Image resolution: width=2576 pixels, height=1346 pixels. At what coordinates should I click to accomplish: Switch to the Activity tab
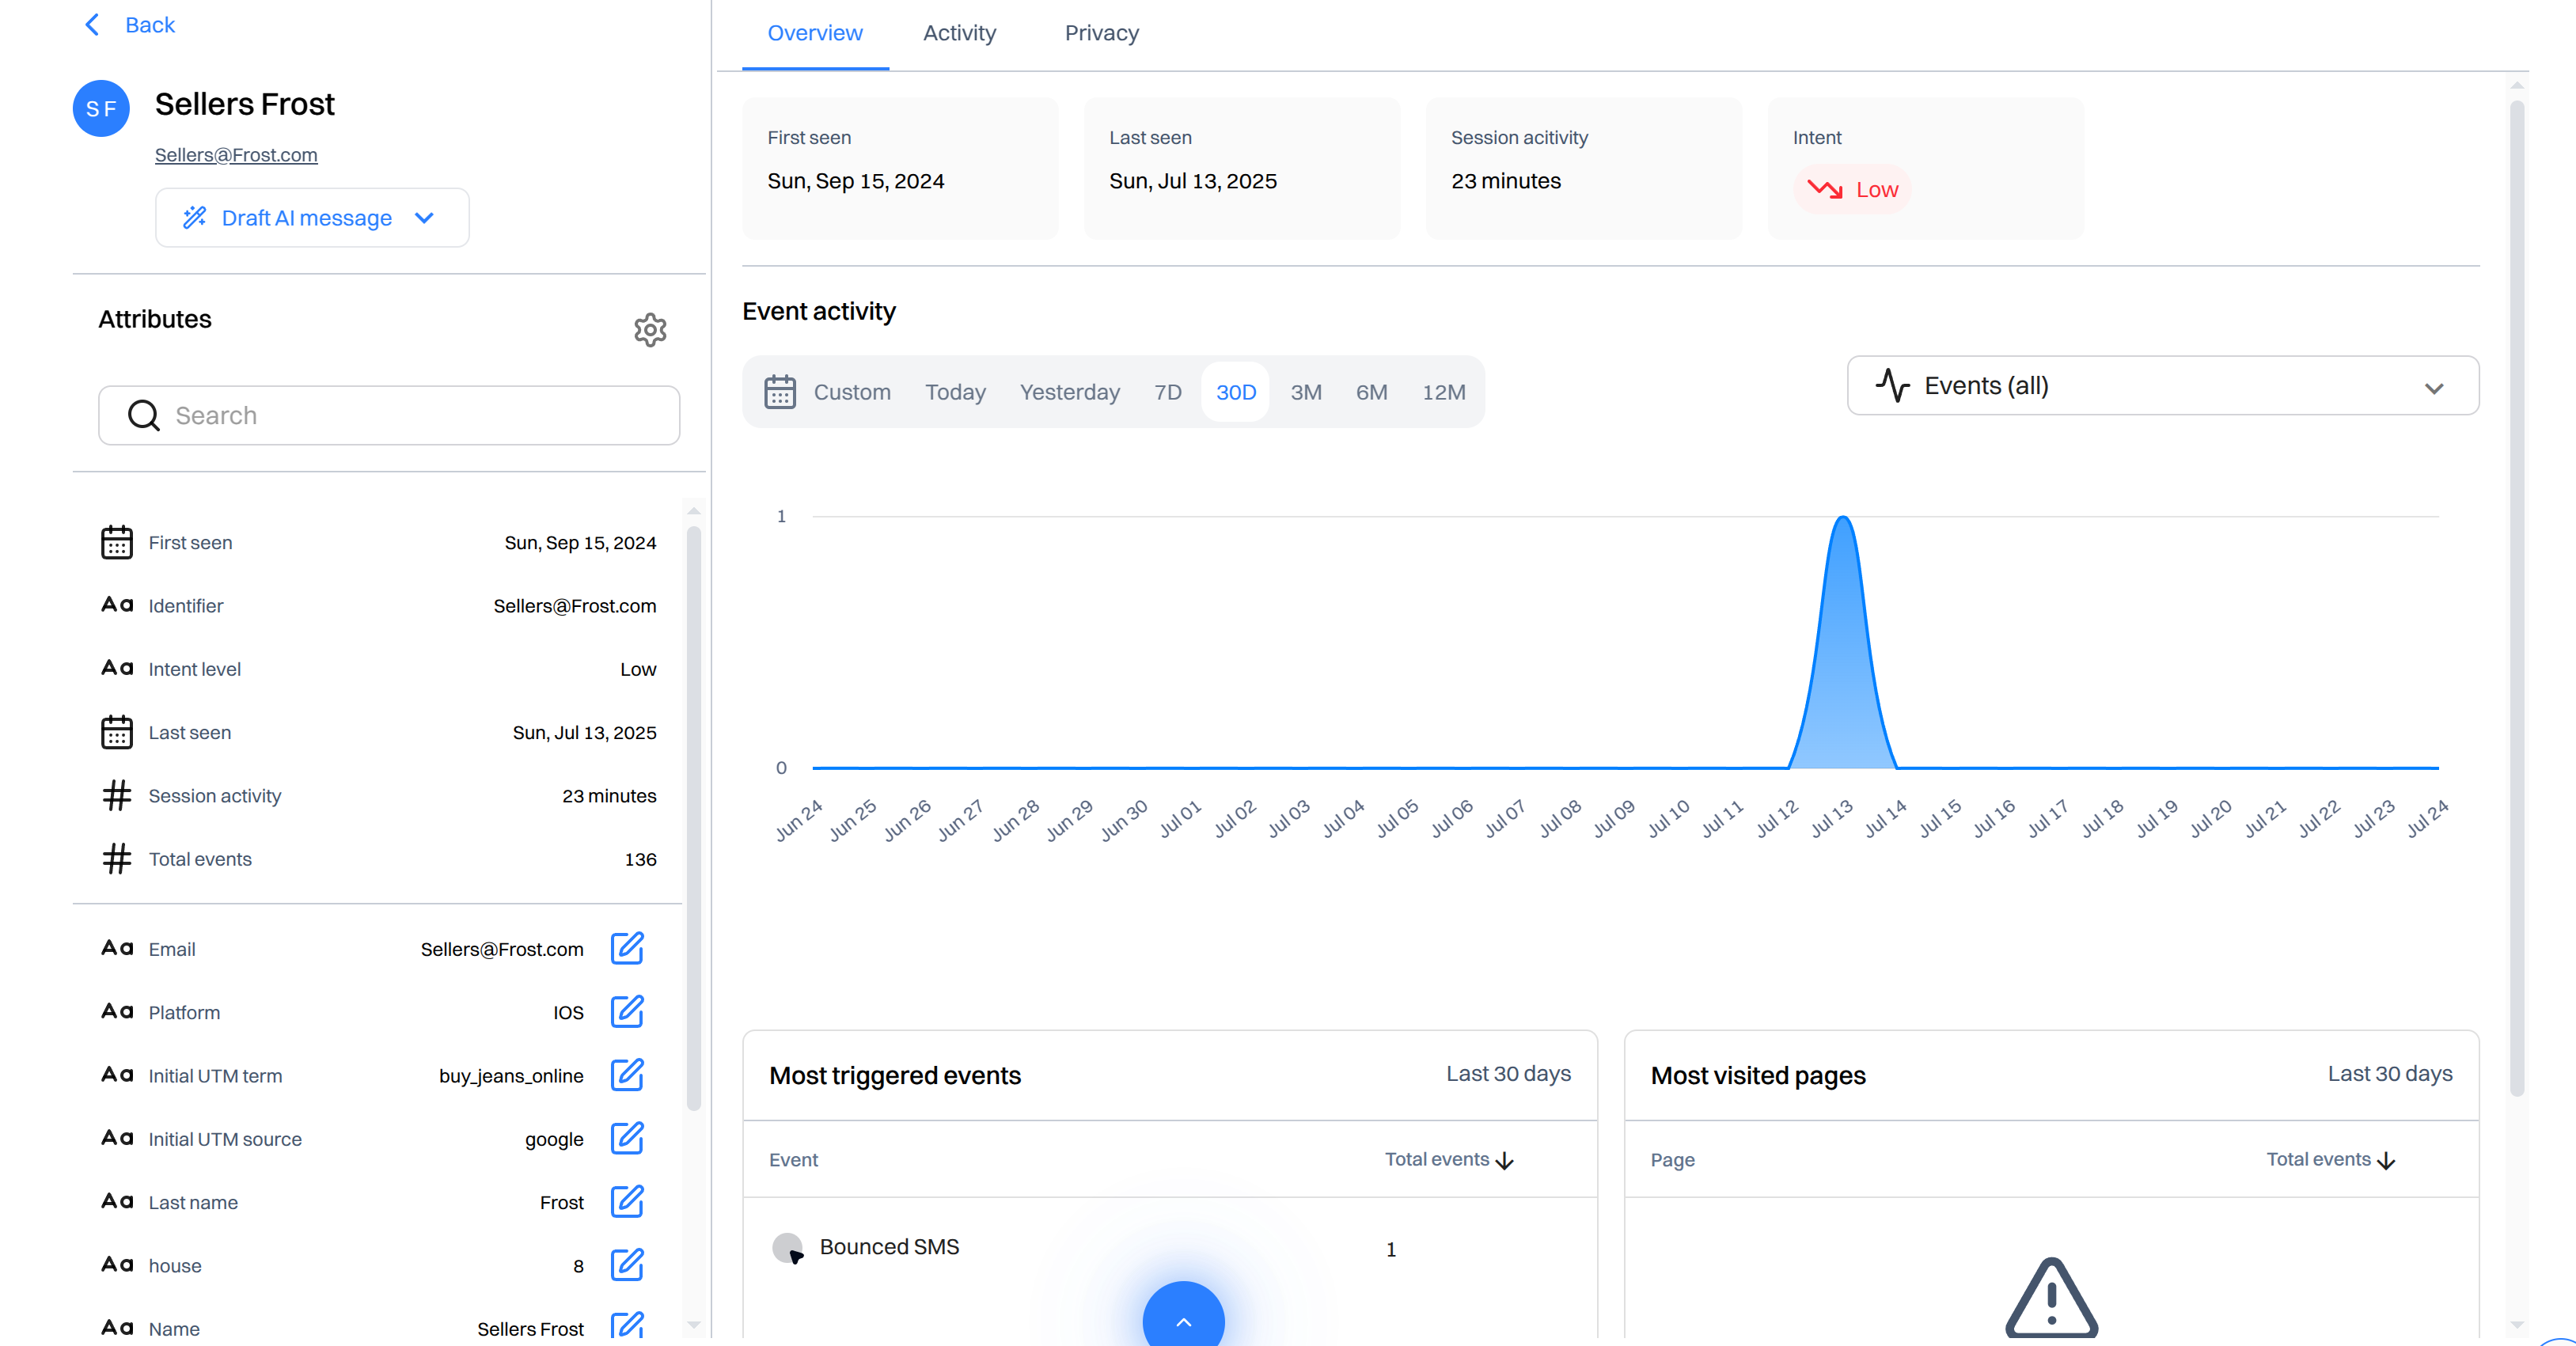(x=959, y=33)
